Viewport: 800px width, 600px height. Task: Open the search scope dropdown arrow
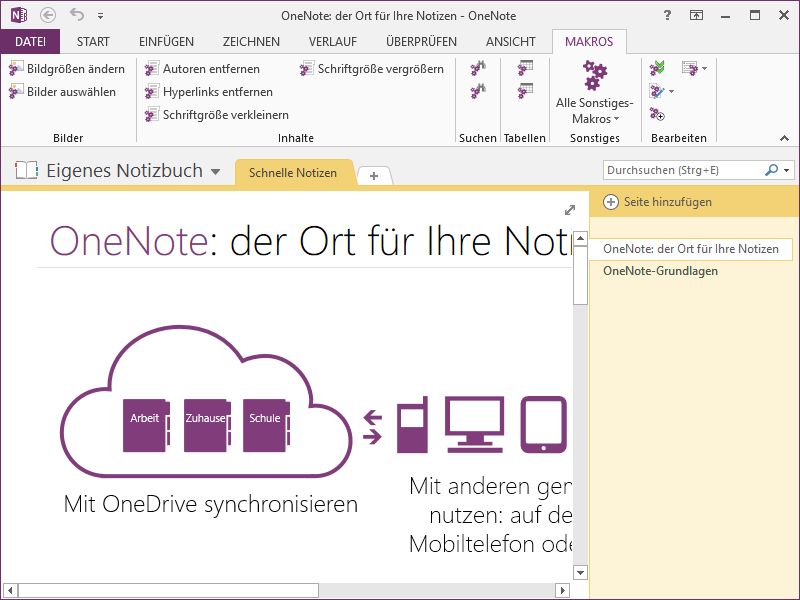(x=786, y=170)
